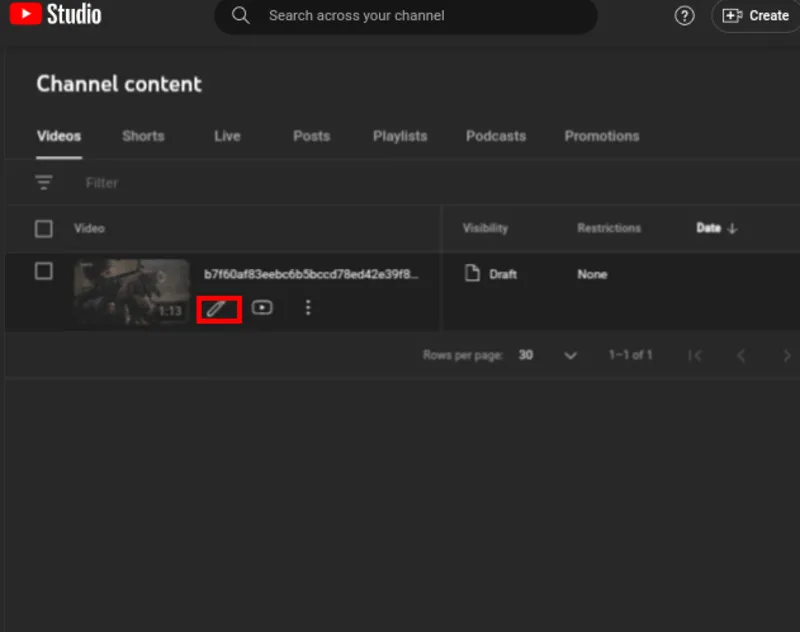800x632 pixels.
Task: Click the help question mark icon
Action: 684,16
